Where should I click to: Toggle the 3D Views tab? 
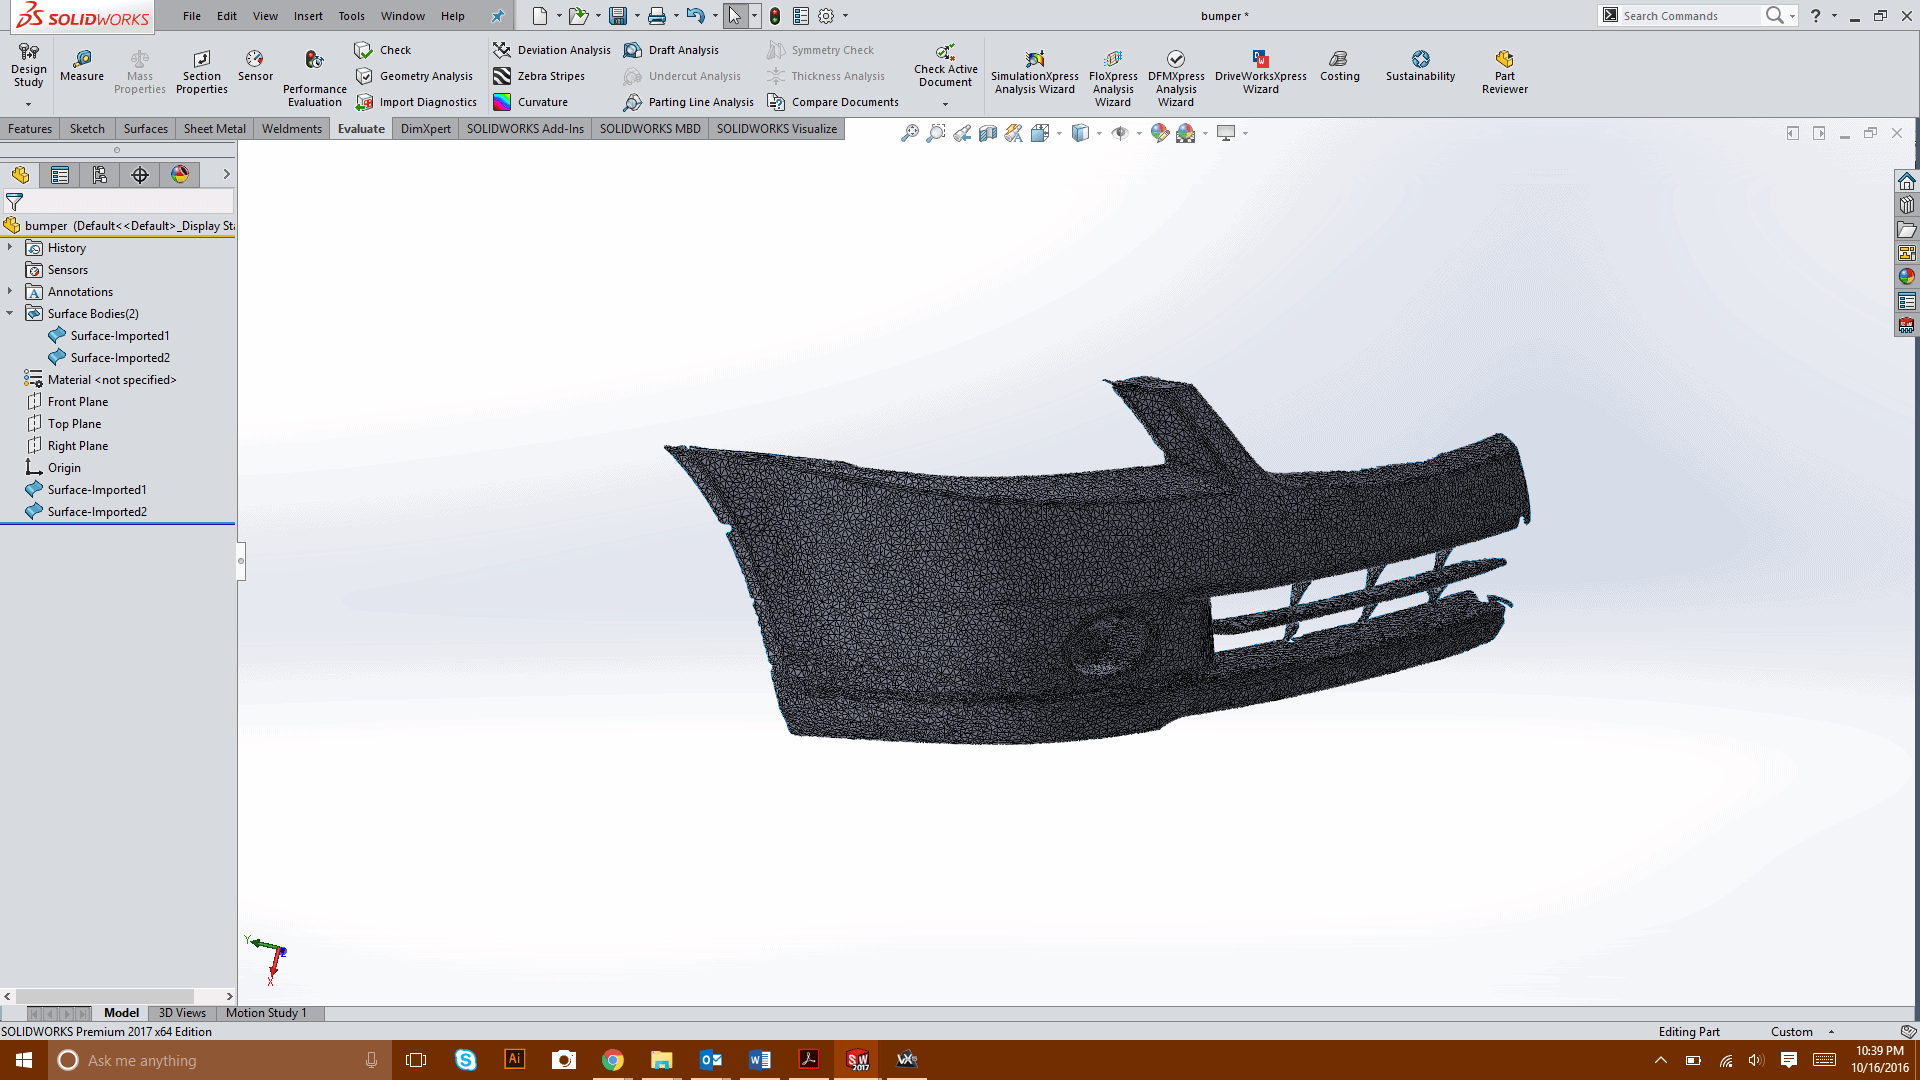click(182, 1011)
